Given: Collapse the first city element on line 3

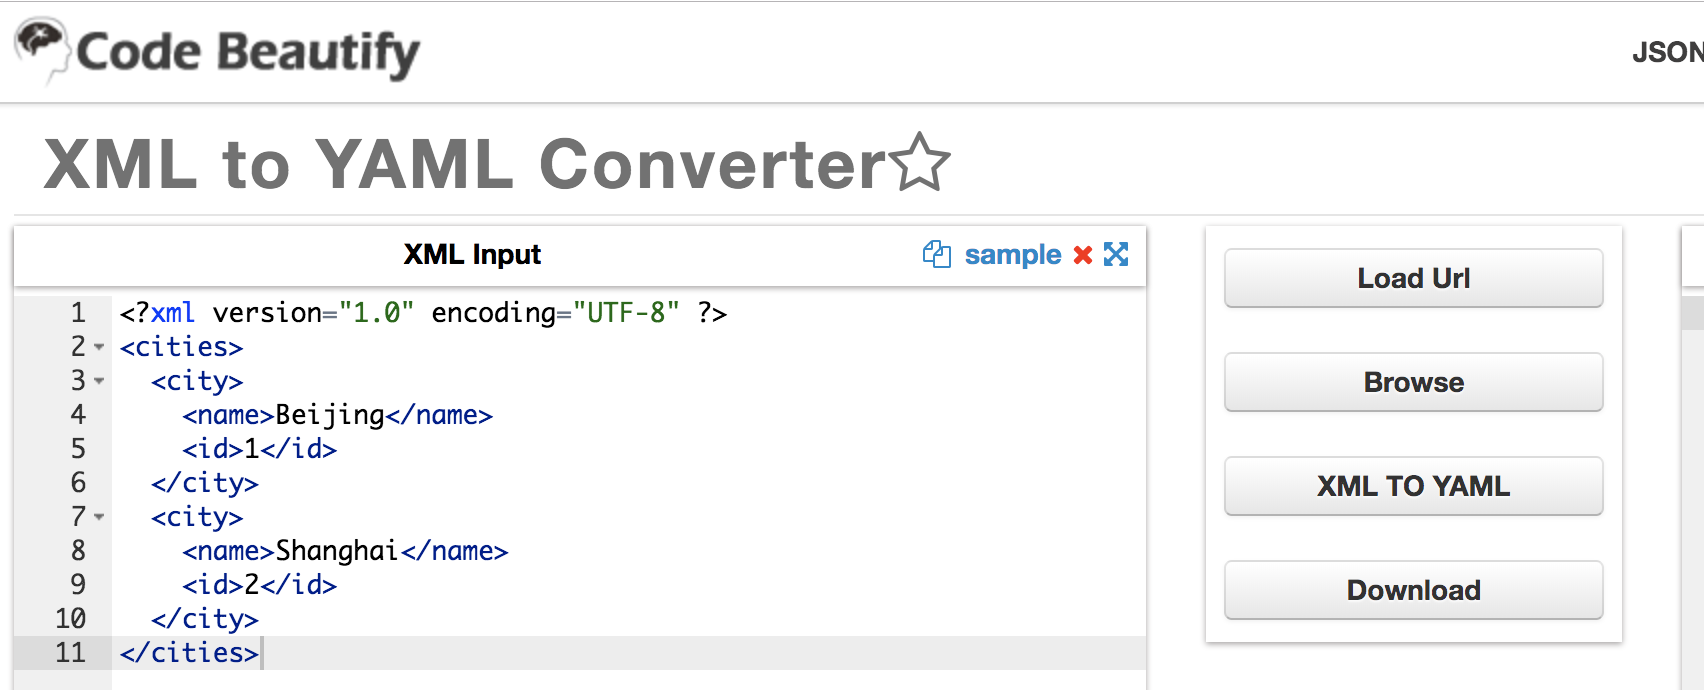Looking at the screenshot, I should pyautogui.click(x=99, y=382).
